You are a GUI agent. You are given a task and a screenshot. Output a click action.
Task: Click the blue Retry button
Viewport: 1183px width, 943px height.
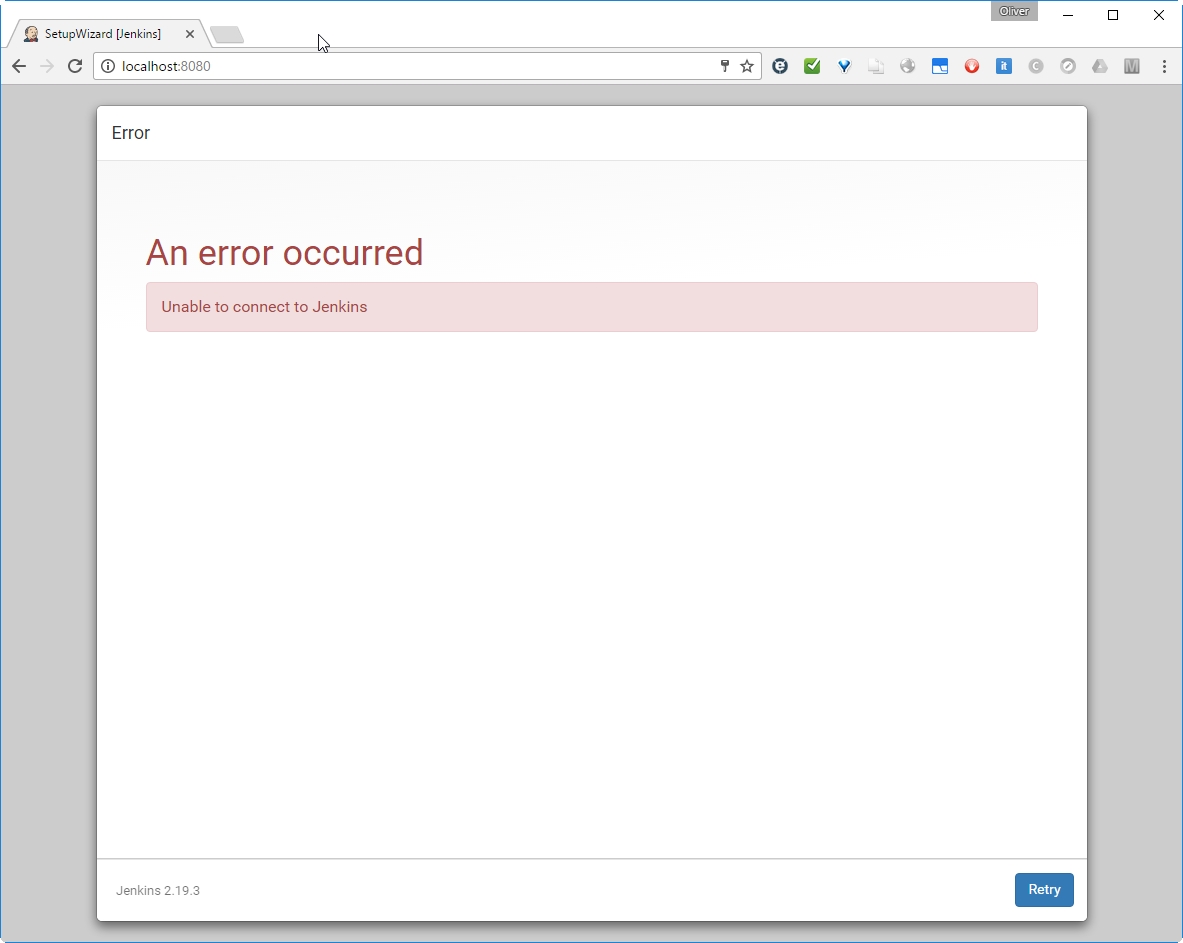coord(1043,890)
